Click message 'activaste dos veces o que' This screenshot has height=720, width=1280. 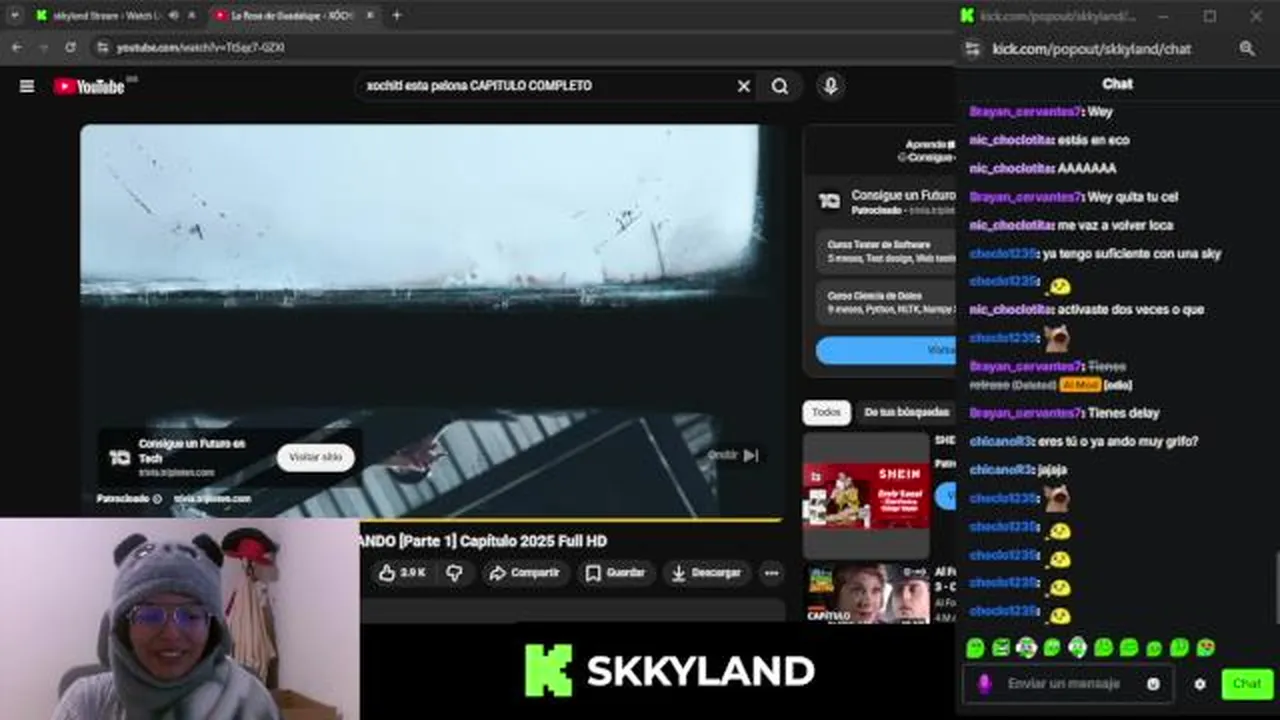click(1130, 310)
